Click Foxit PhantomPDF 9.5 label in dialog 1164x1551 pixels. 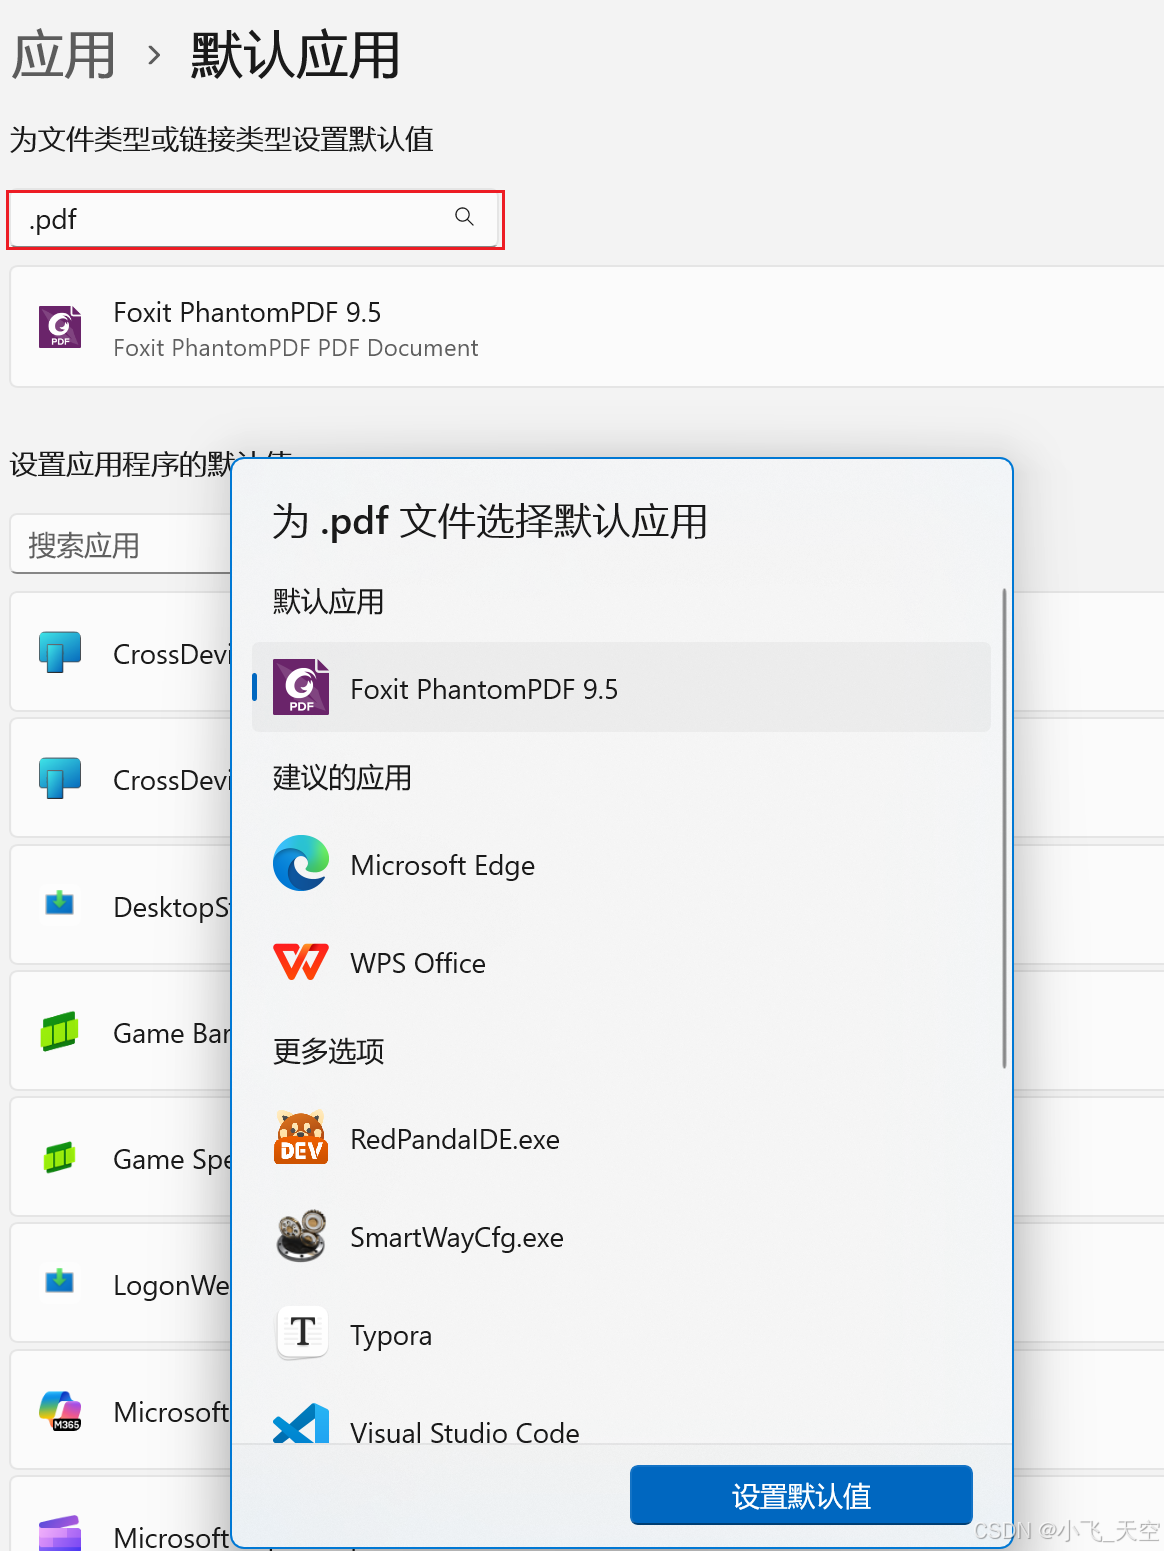coord(484,689)
